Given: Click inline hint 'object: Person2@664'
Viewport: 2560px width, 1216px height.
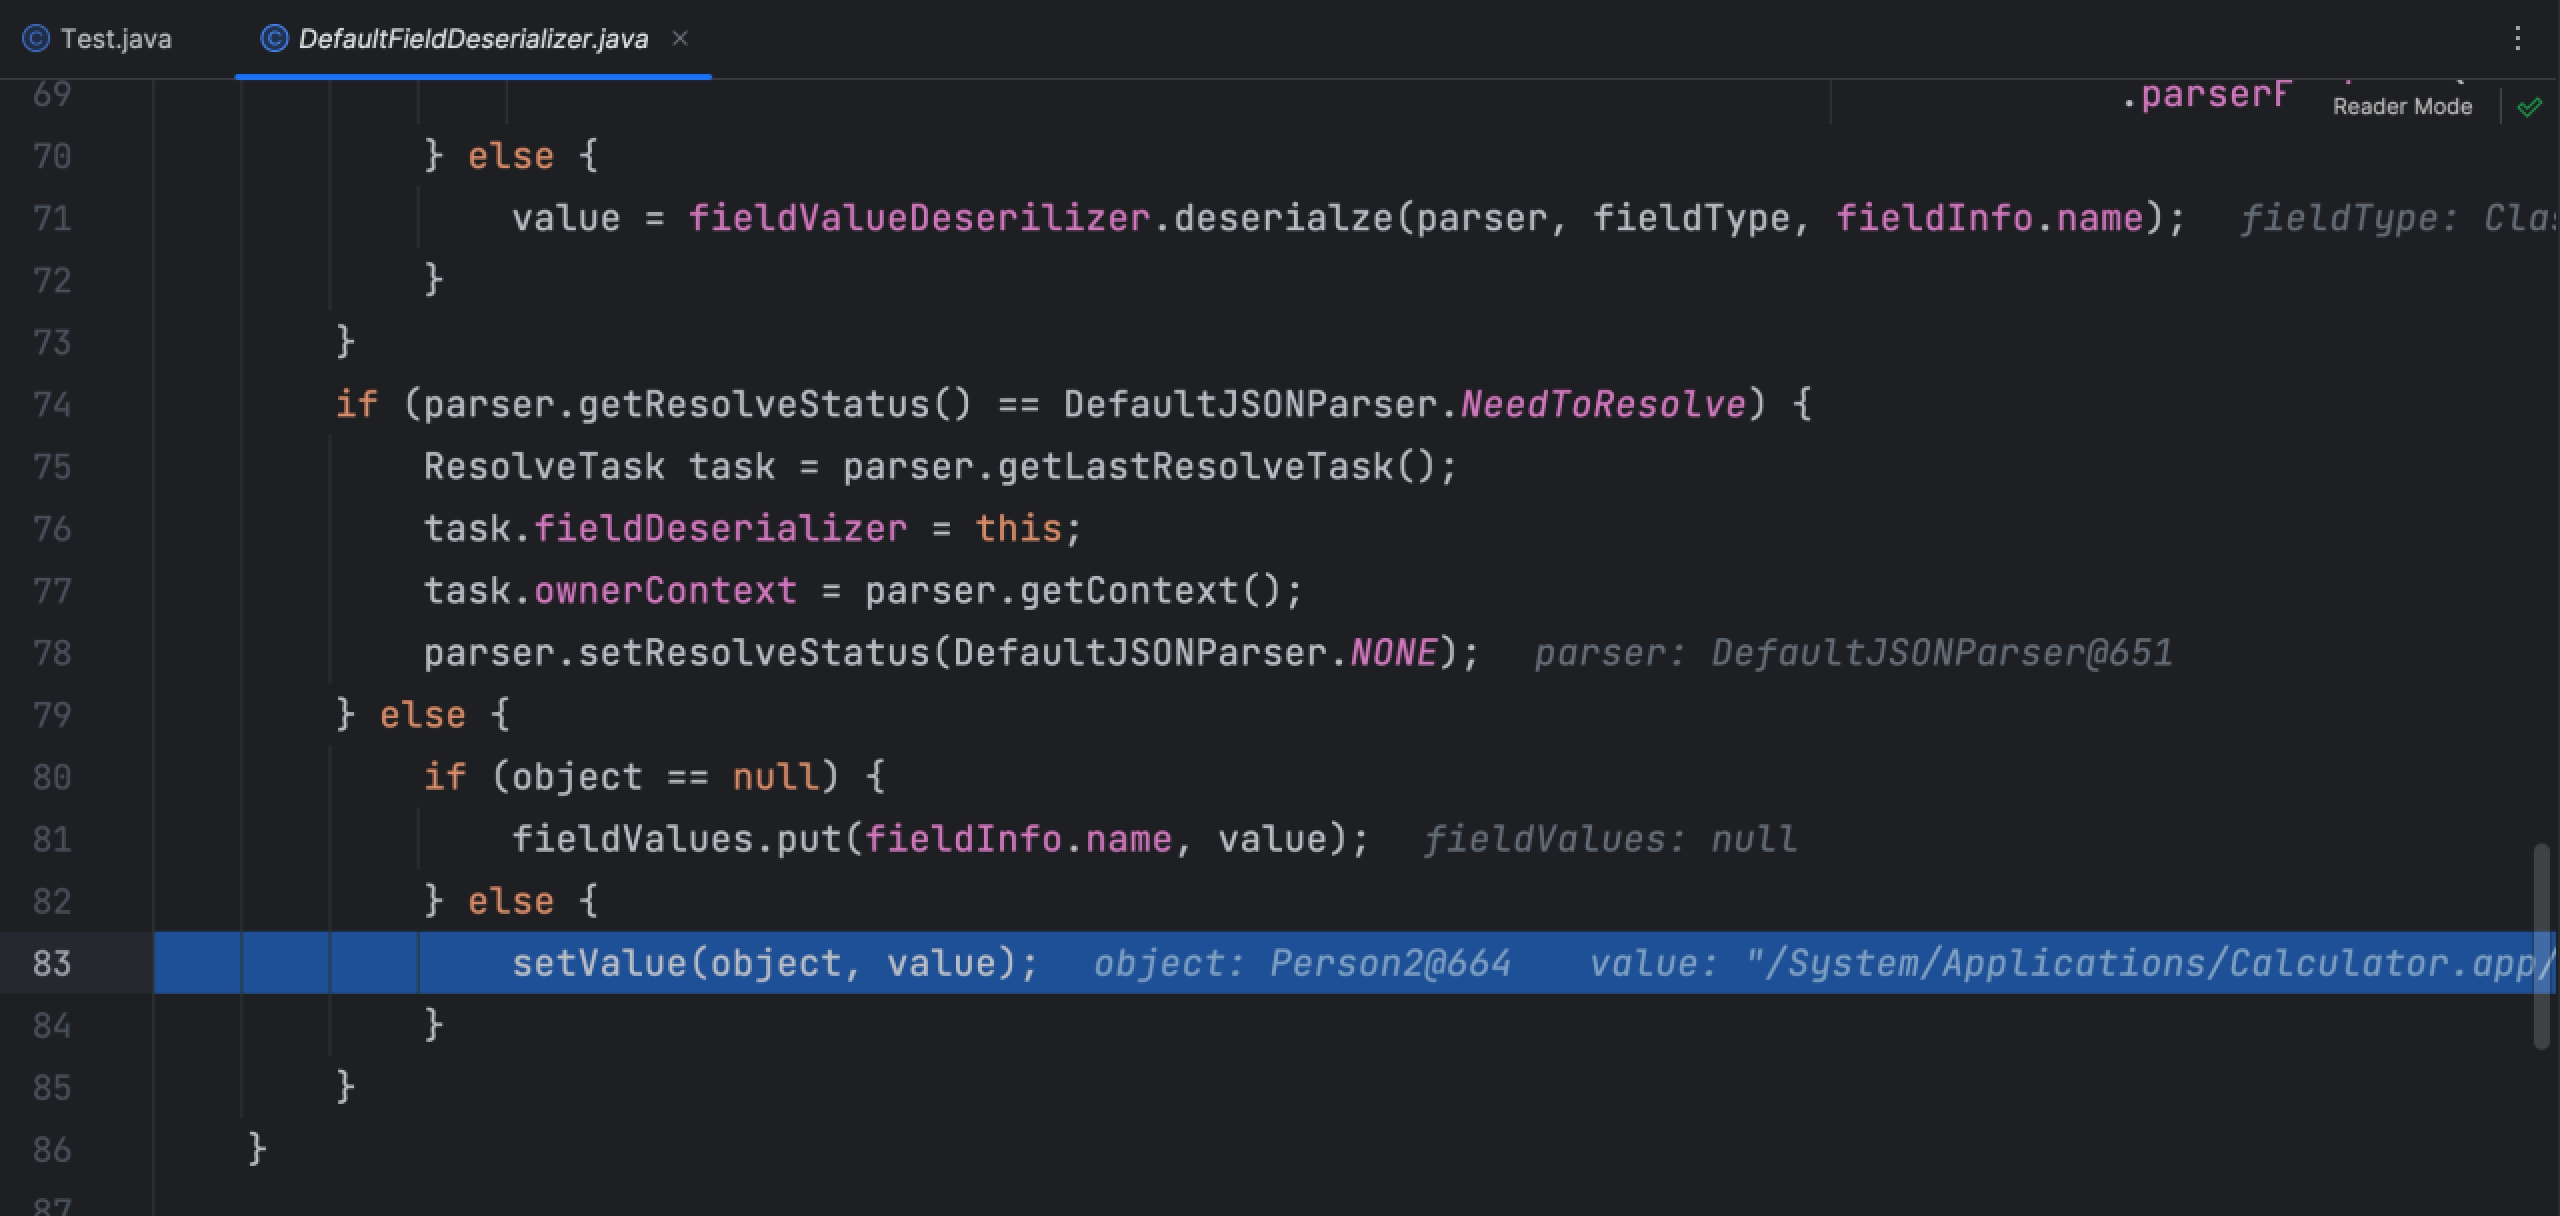Looking at the screenshot, I should pos(1301,963).
